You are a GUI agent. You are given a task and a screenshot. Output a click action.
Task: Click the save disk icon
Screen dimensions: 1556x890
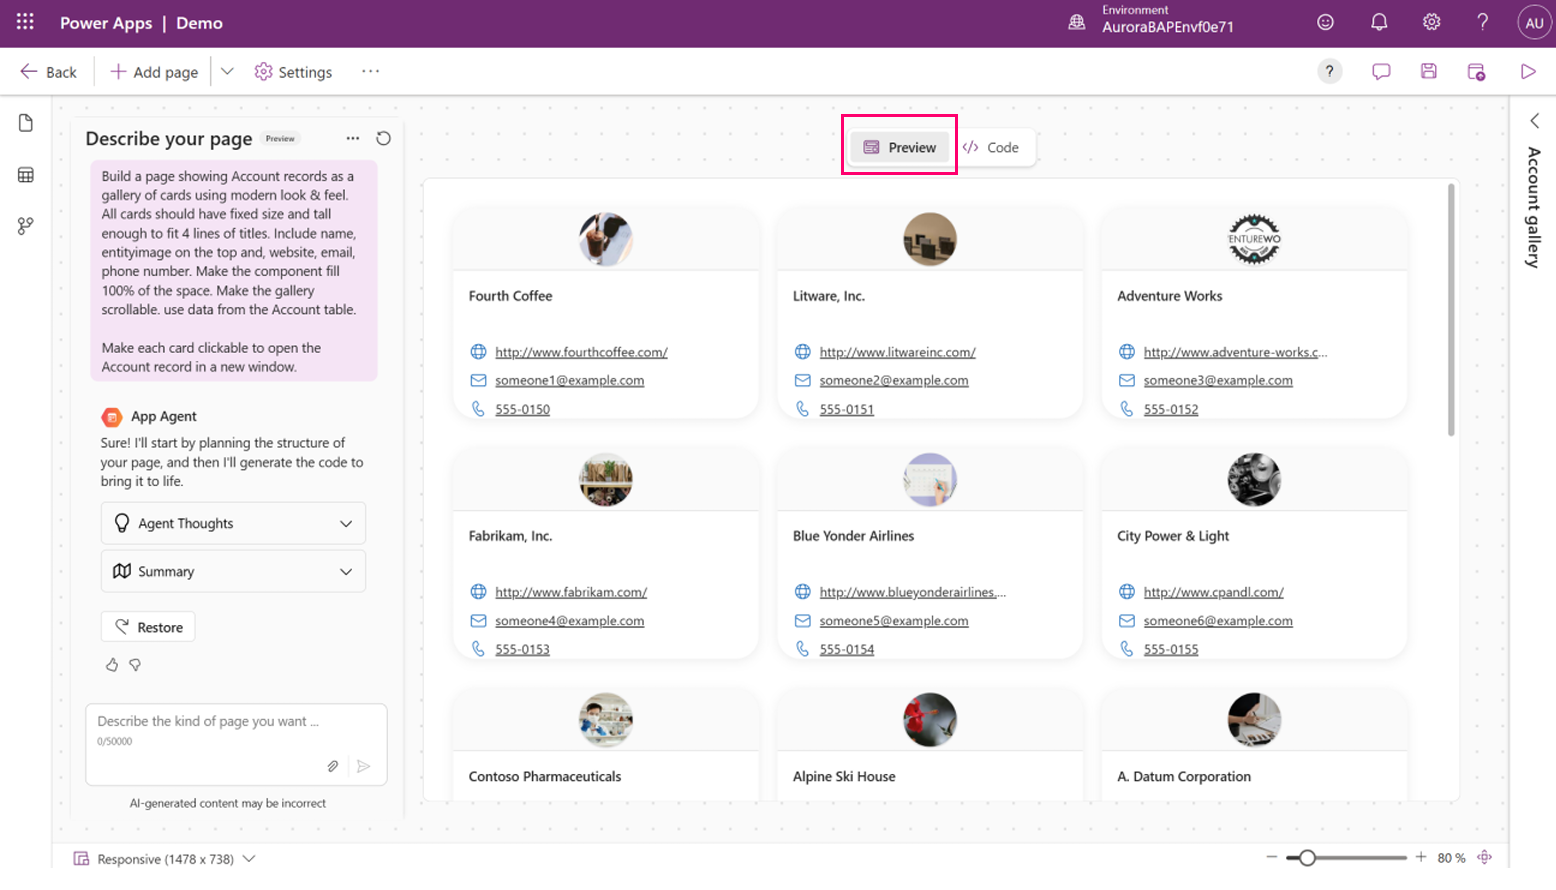tap(1428, 71)
